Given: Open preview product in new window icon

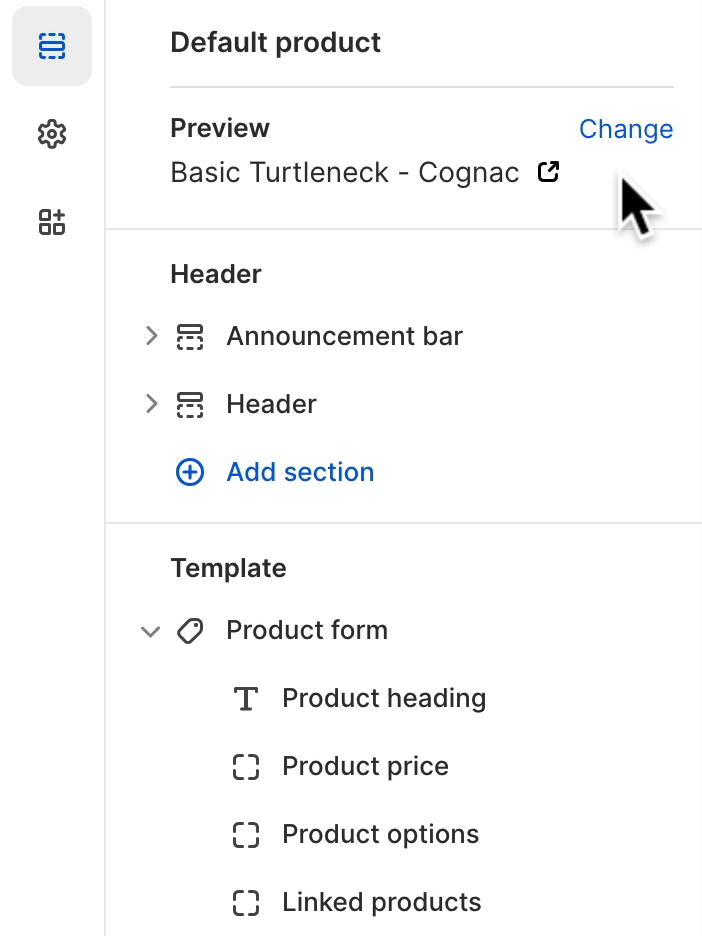Looking at the screenshot, I should click(x=548, y=172).
